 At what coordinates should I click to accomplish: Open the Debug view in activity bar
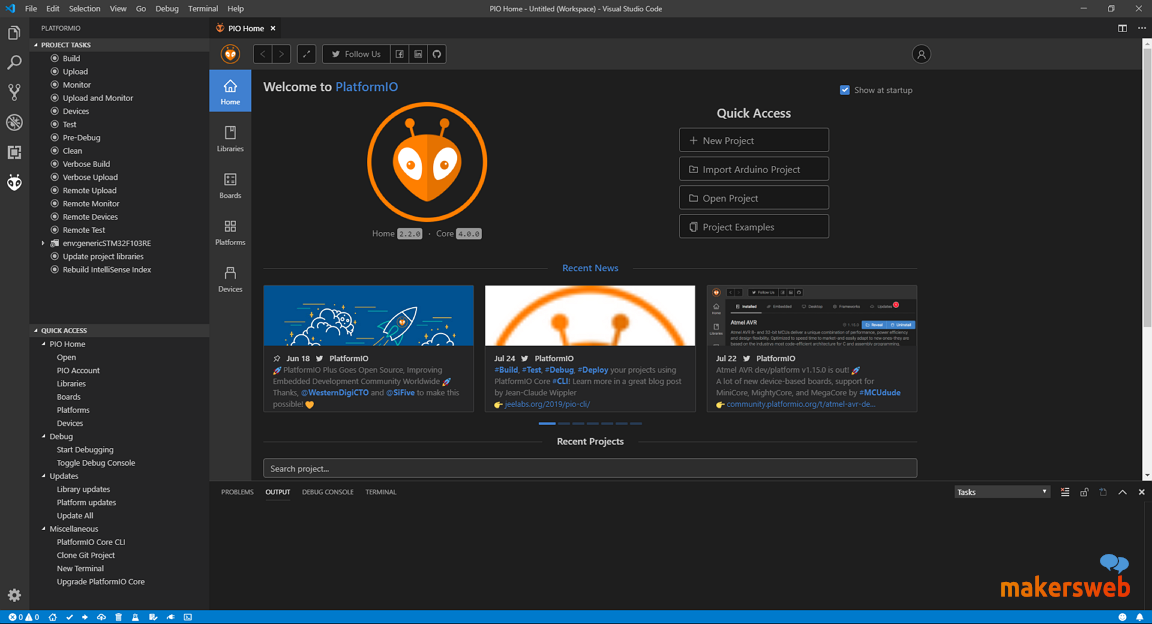pos(14,122)
